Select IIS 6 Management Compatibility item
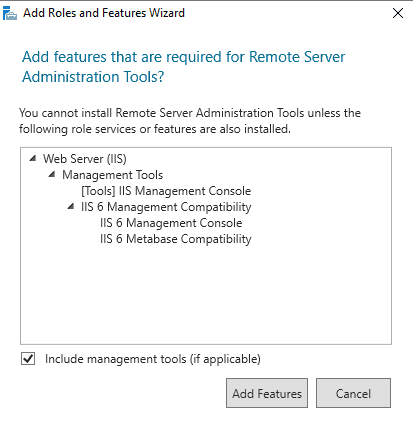 166,207
